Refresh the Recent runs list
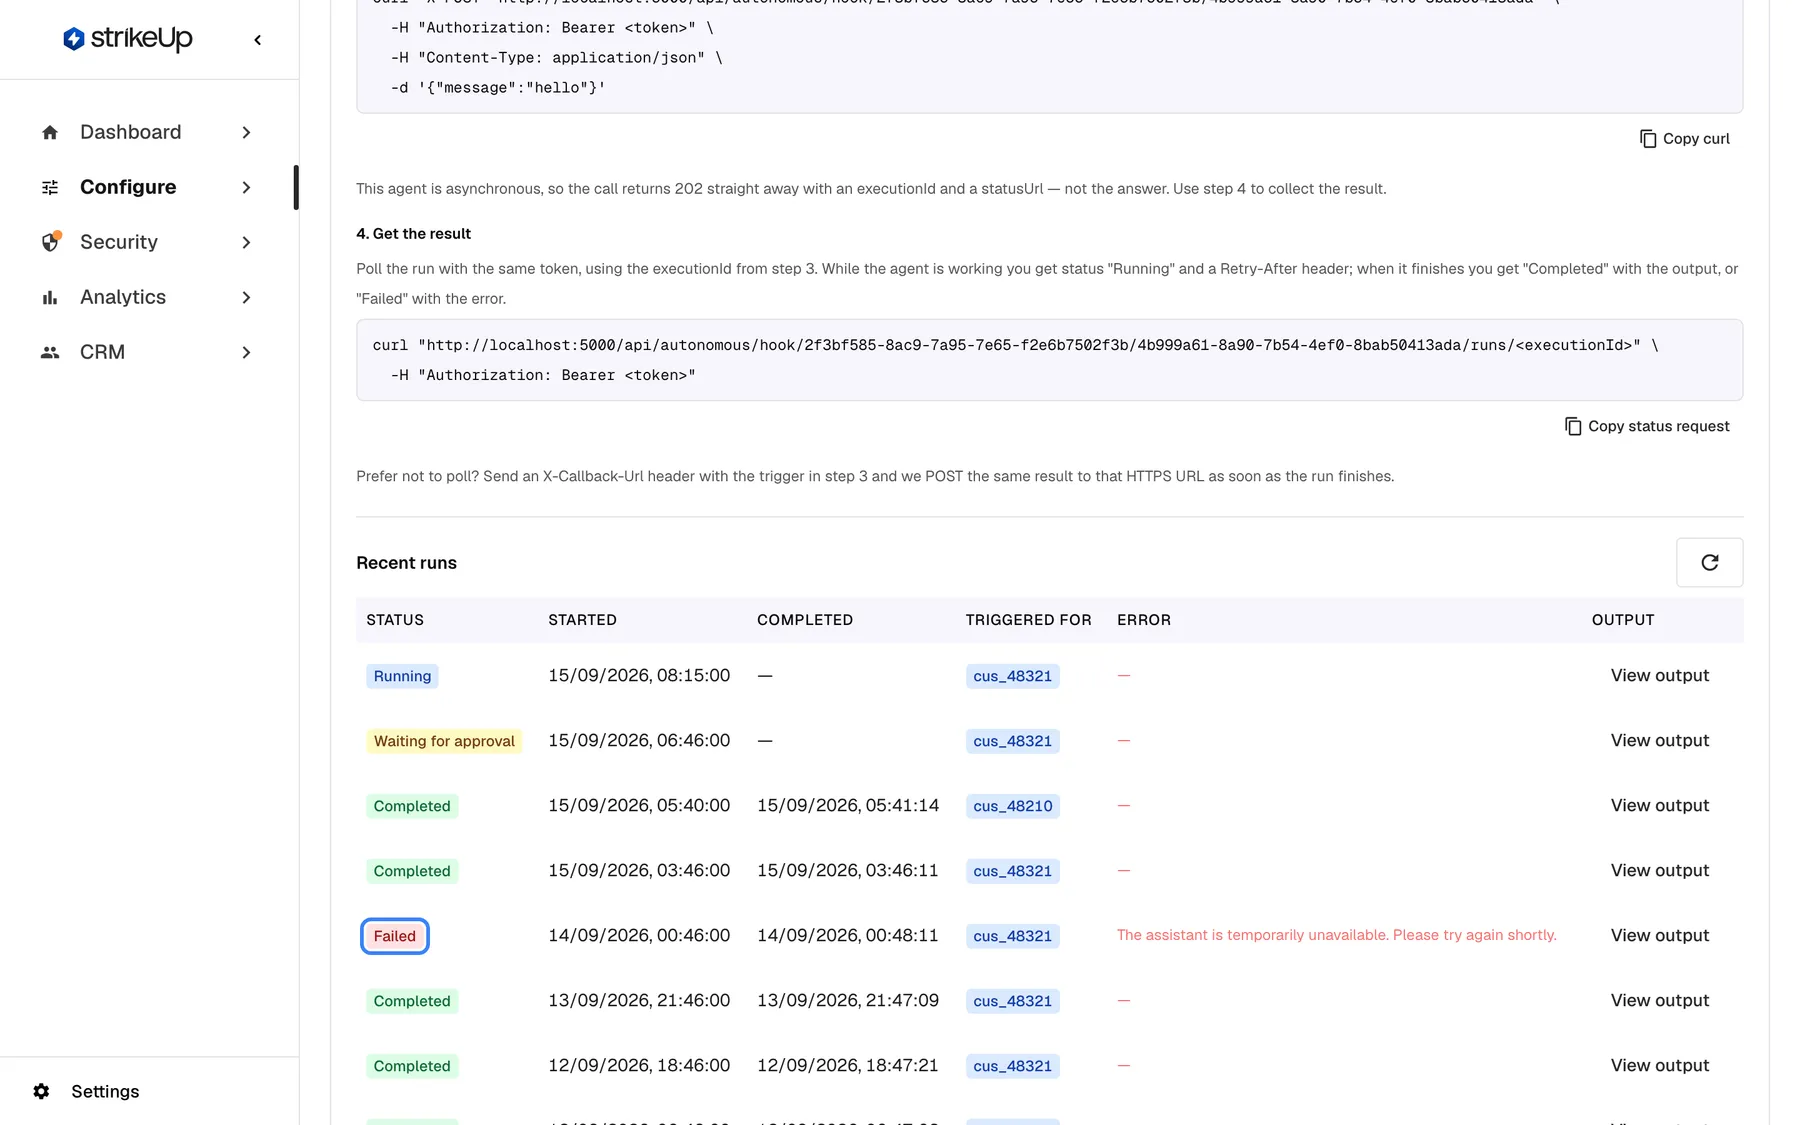1800x1125 pixels. (1709, 562)
